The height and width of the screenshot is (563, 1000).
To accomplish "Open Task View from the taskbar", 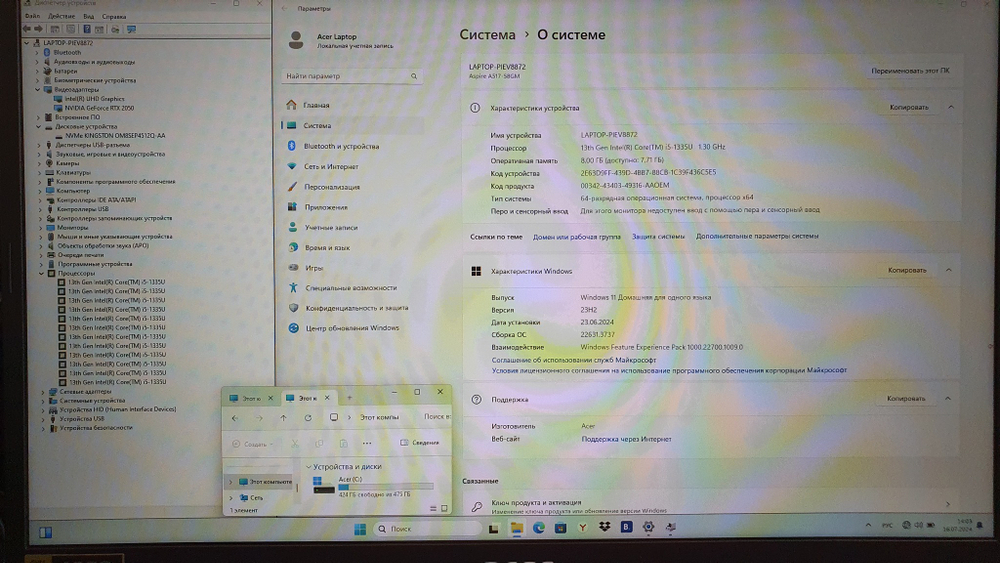I will coord(494,529).
